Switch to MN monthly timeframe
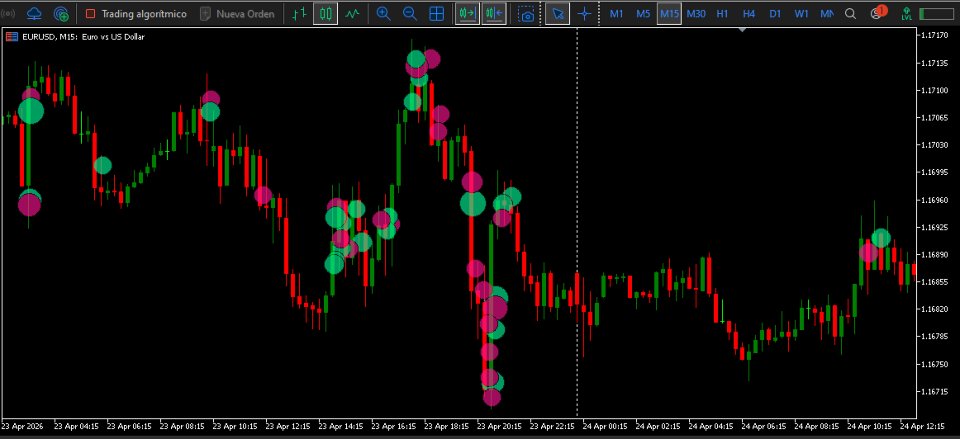Screen dimensions: 960x439 [827, 13]
